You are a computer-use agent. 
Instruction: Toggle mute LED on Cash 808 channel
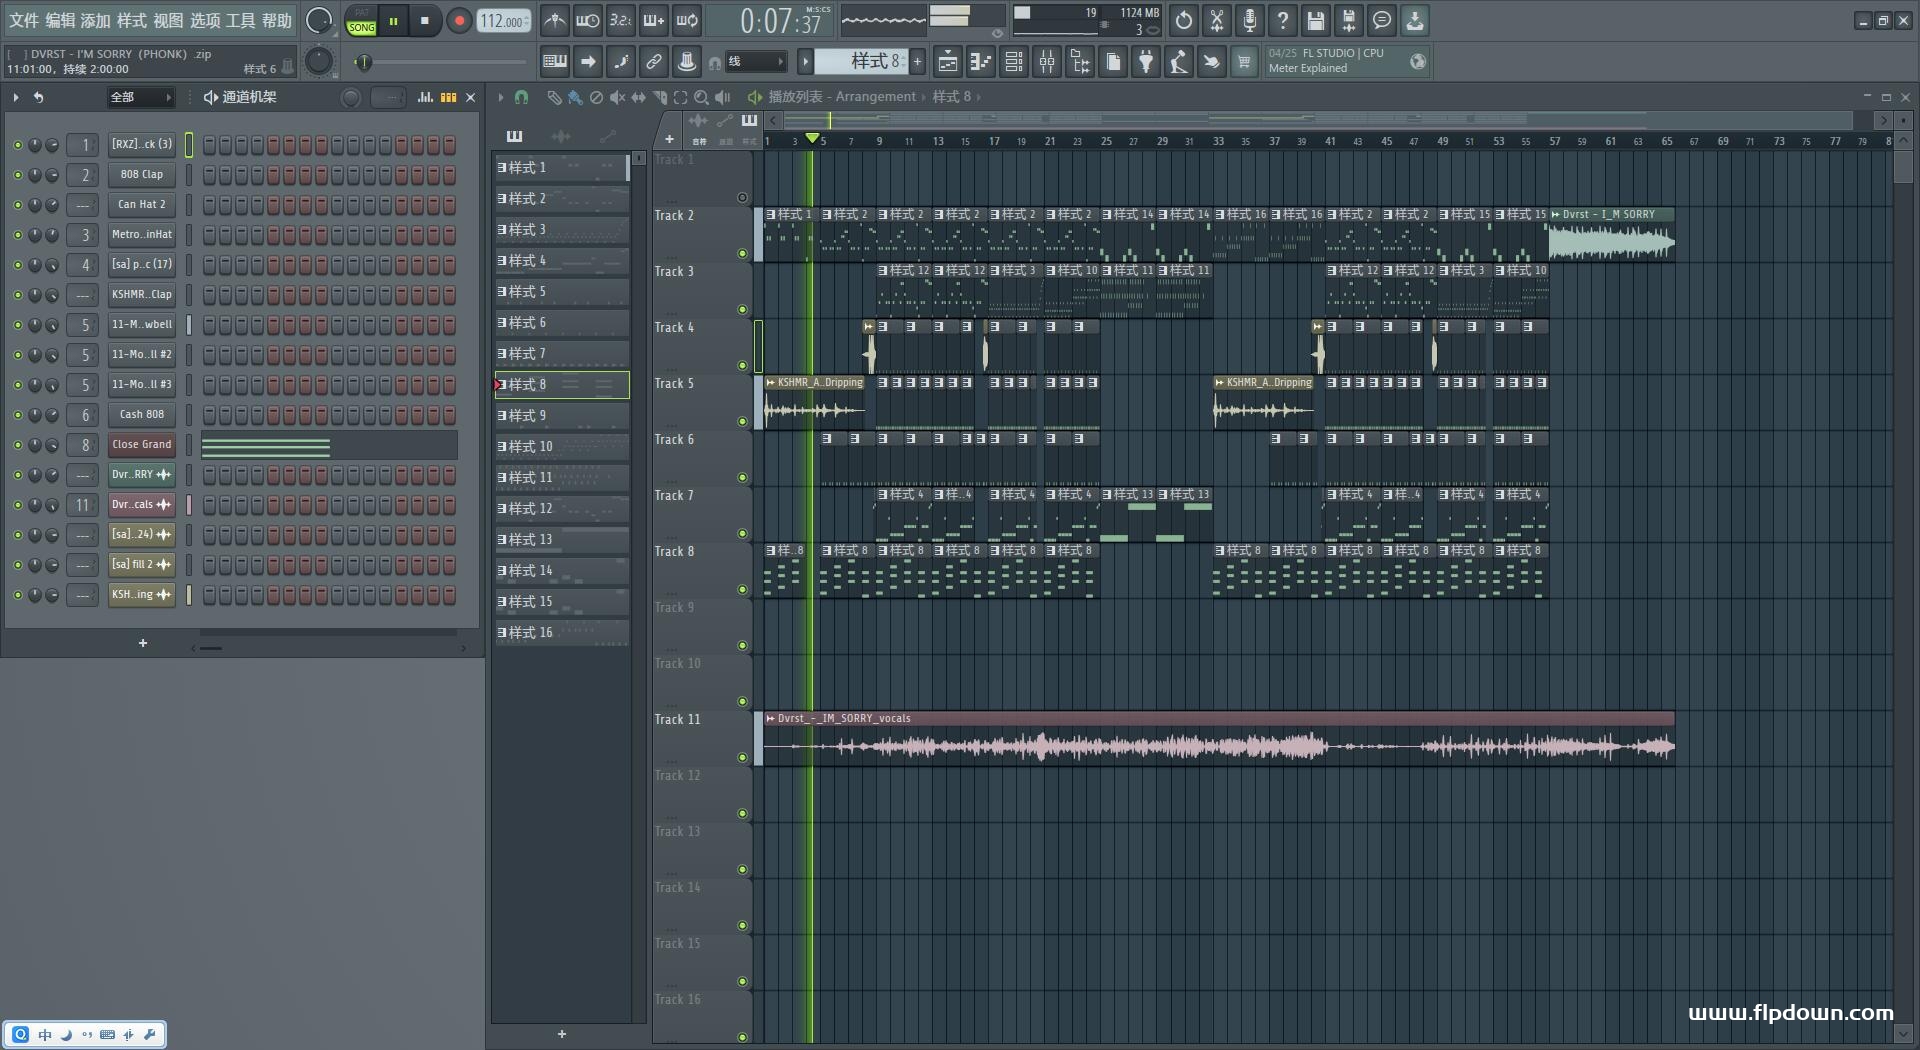17,415
